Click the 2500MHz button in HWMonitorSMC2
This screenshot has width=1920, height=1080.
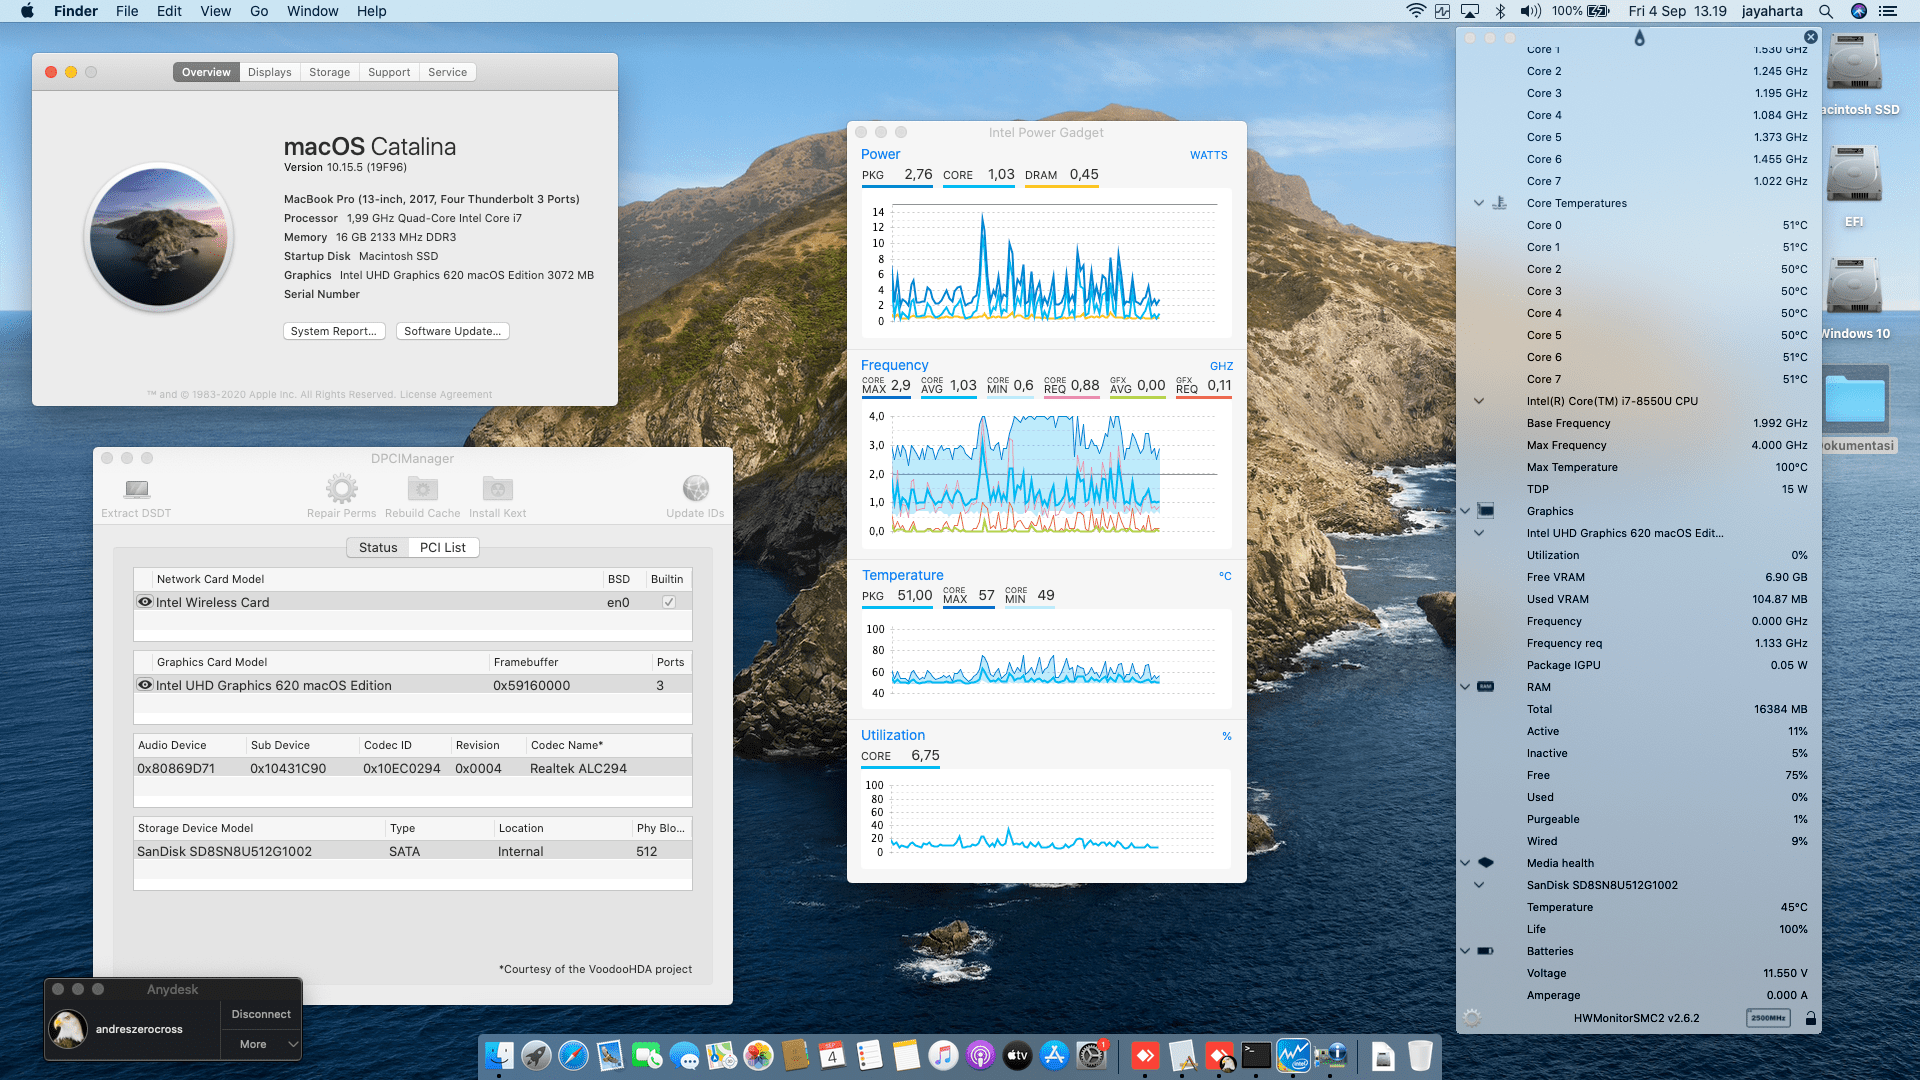click(x=1768, y=1018)
